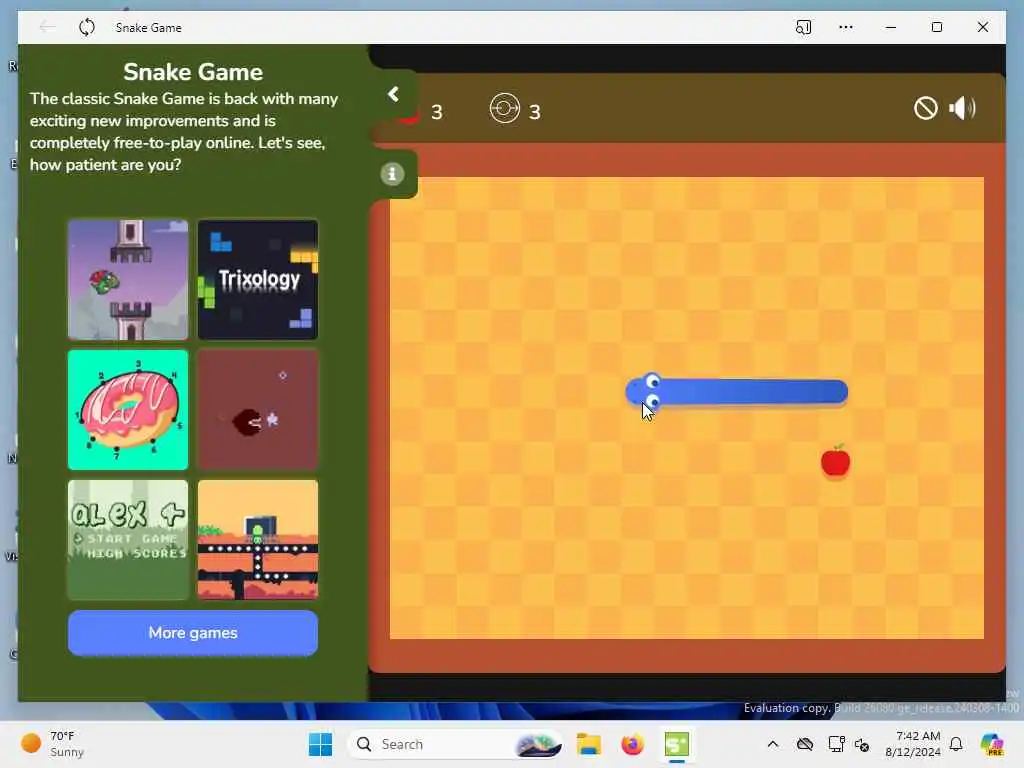The width and height of the screenshot is (1024, 768).
Task: Click the back arrow in title bar
Action: [x=47, y=27]
